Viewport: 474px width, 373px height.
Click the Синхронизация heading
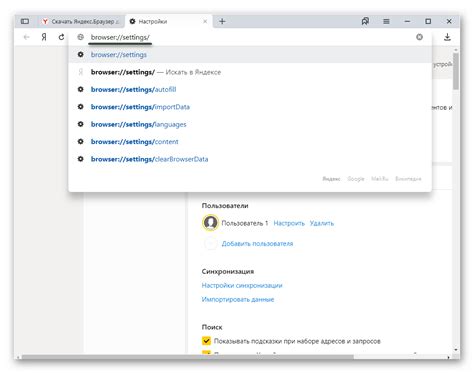tap(228, 271)
